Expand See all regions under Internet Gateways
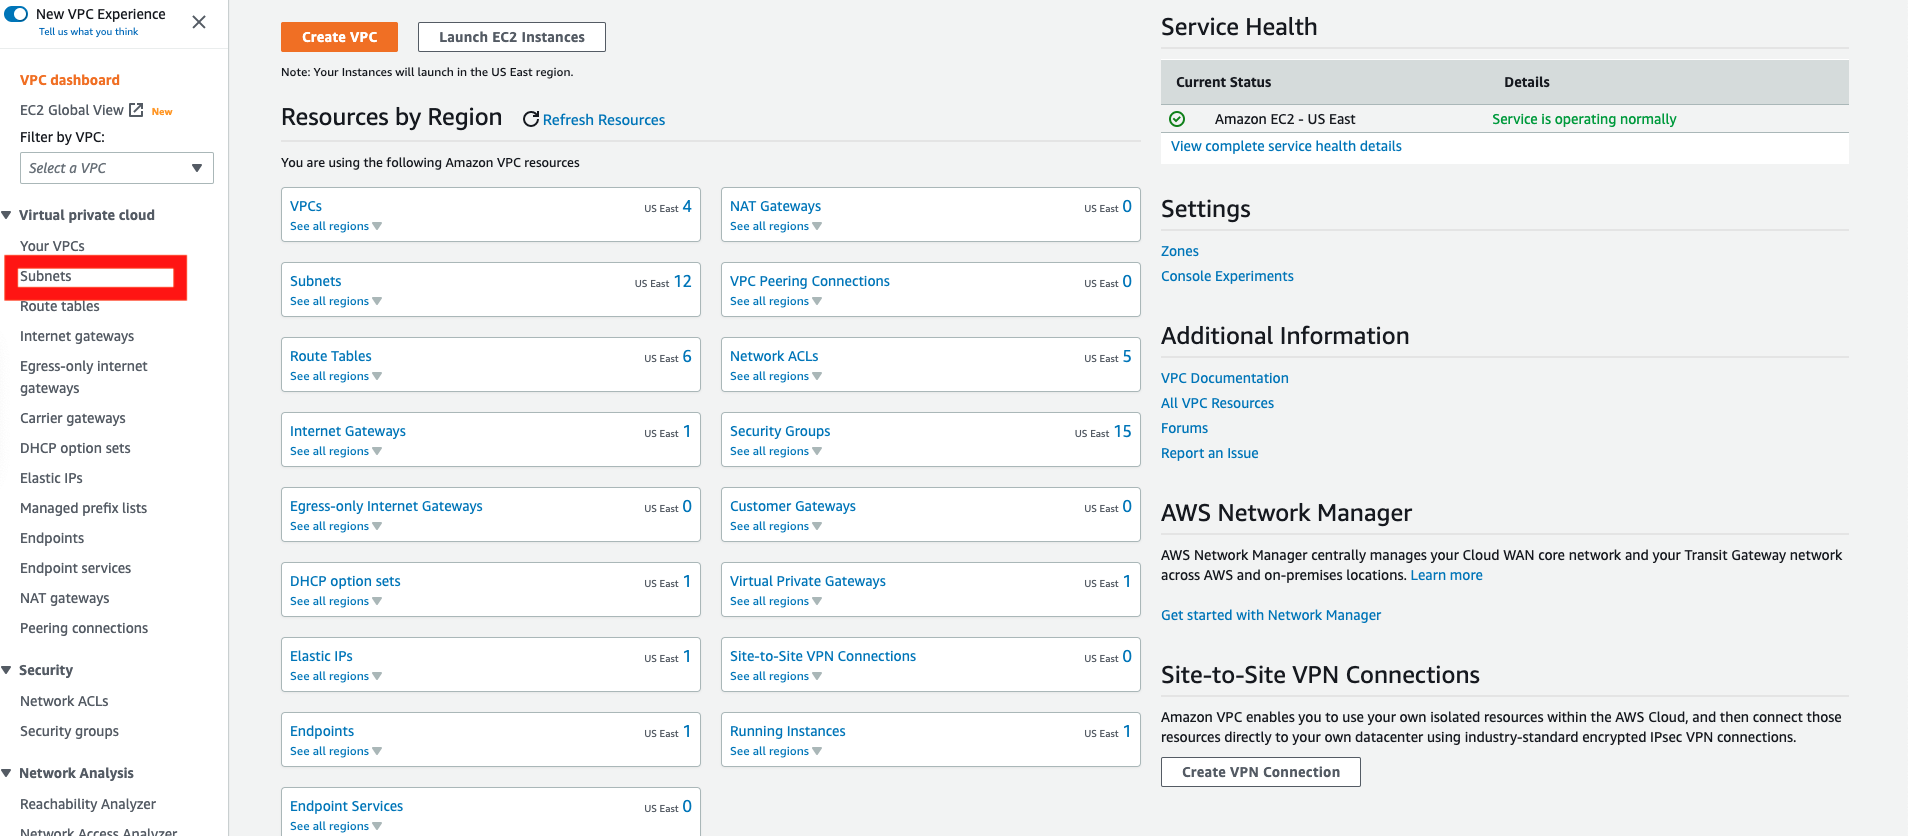Image resolution: width=1908 pixels, height=836 pixels. [336, 452]
